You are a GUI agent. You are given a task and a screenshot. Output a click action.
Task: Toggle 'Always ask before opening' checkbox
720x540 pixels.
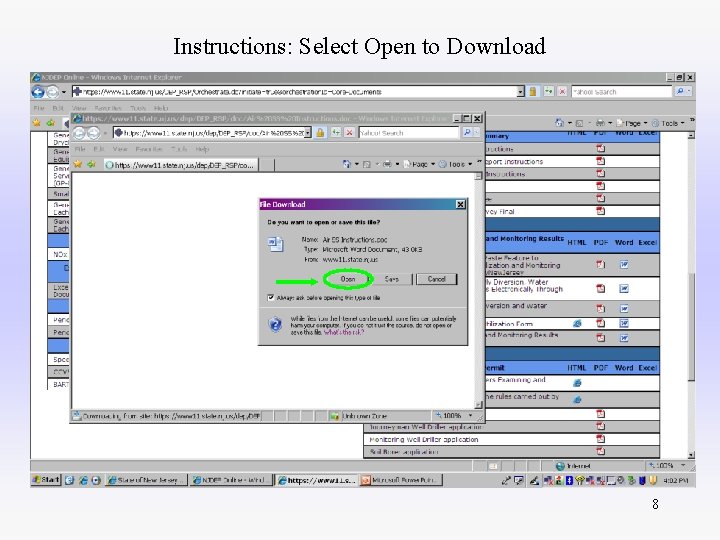(271, 298)
